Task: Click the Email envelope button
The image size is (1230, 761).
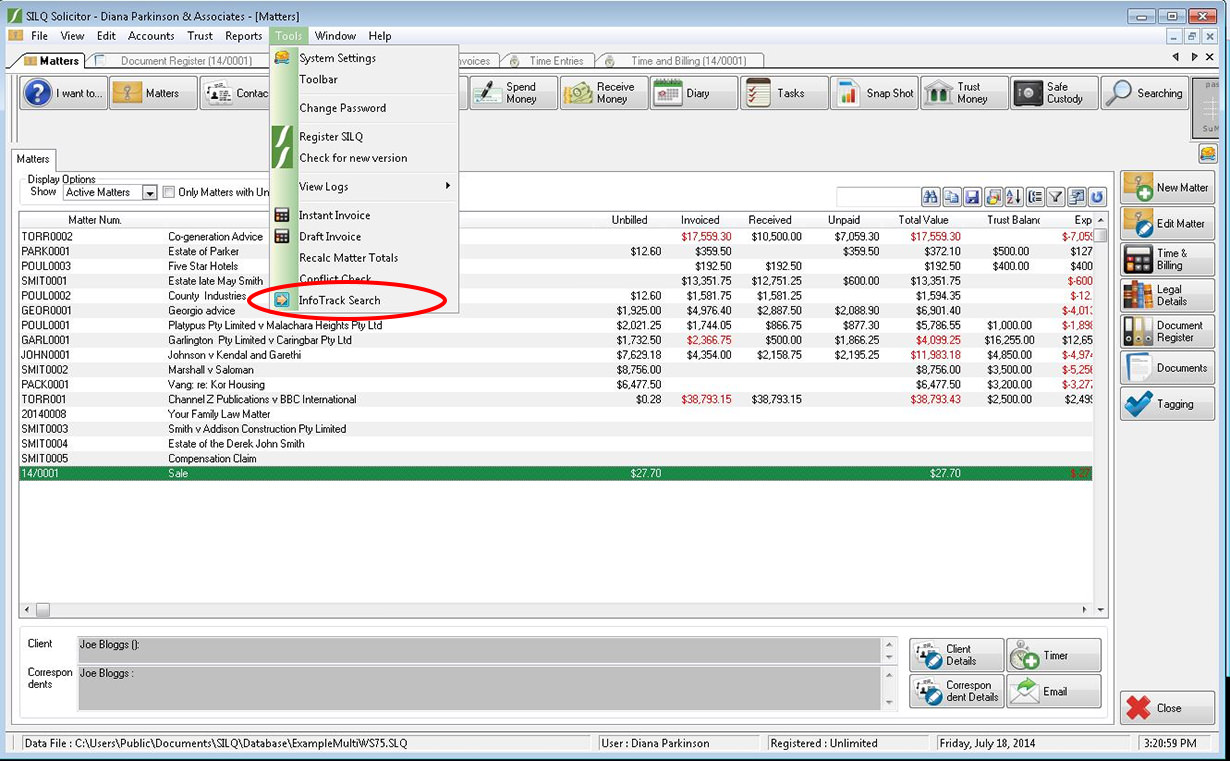Action: pyautogui.click(x=1054, y=691)
